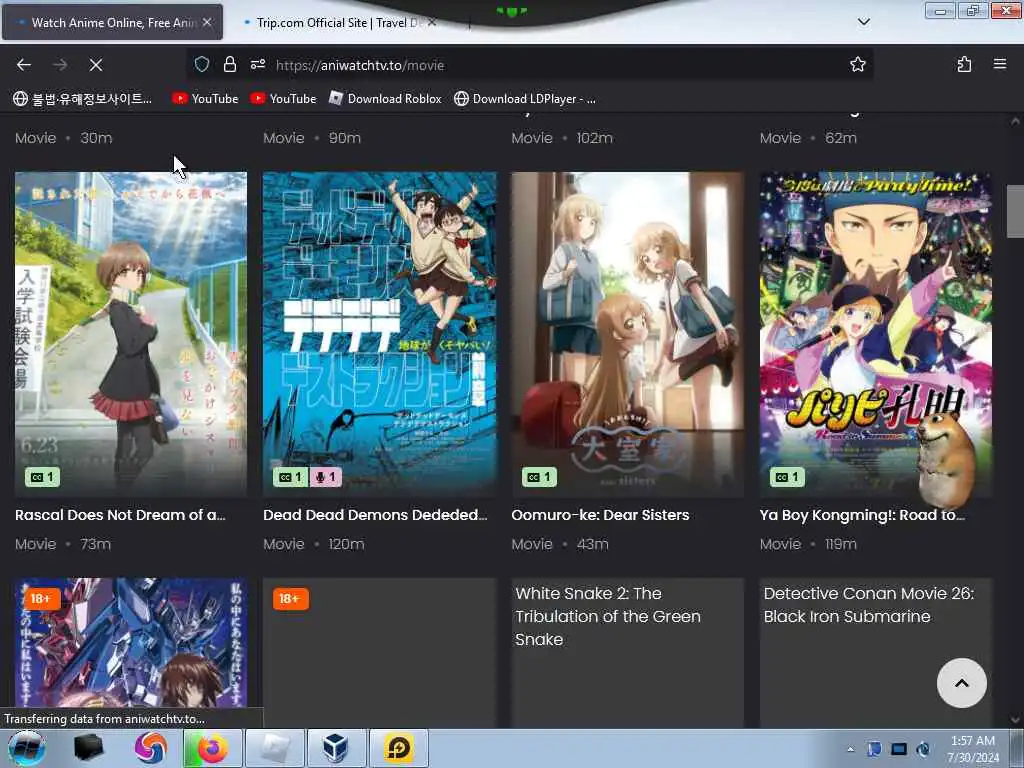Screen dimensions: 1024x768
Task: Open Dead Dead Demons Dededede poster
Action: pos(379,333)
